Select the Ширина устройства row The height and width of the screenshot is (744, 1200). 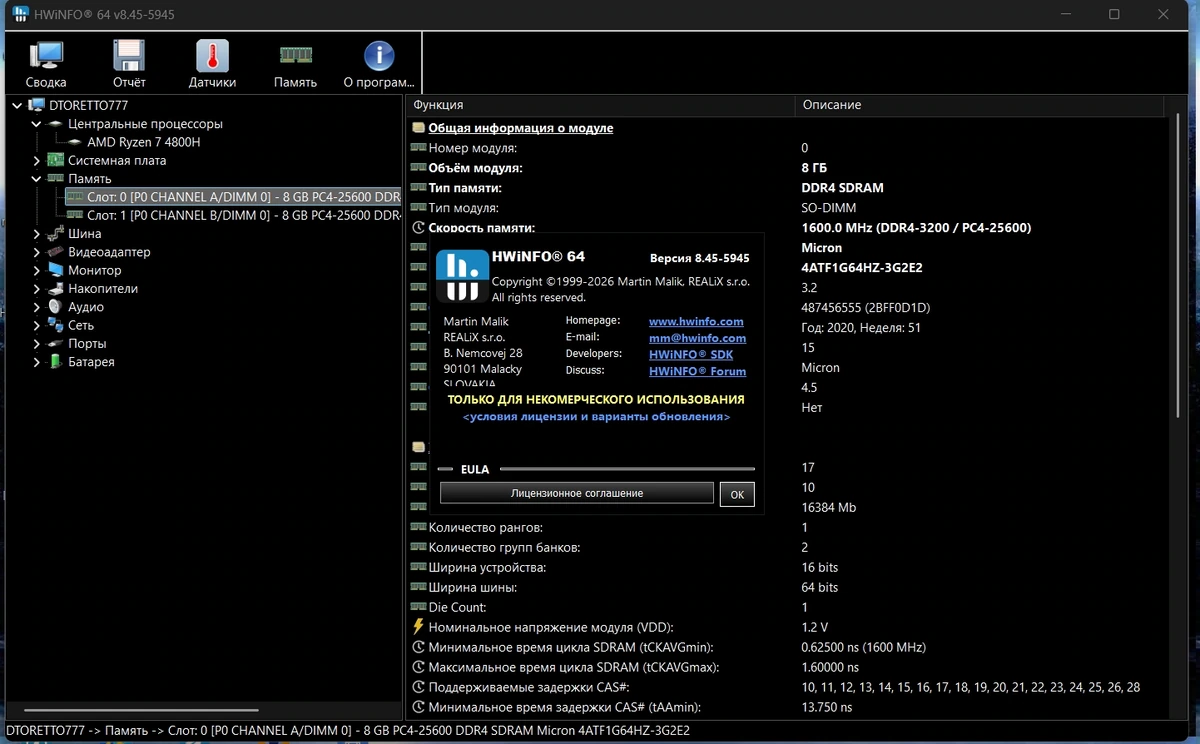pyautogui.click(x=787, y=567)
